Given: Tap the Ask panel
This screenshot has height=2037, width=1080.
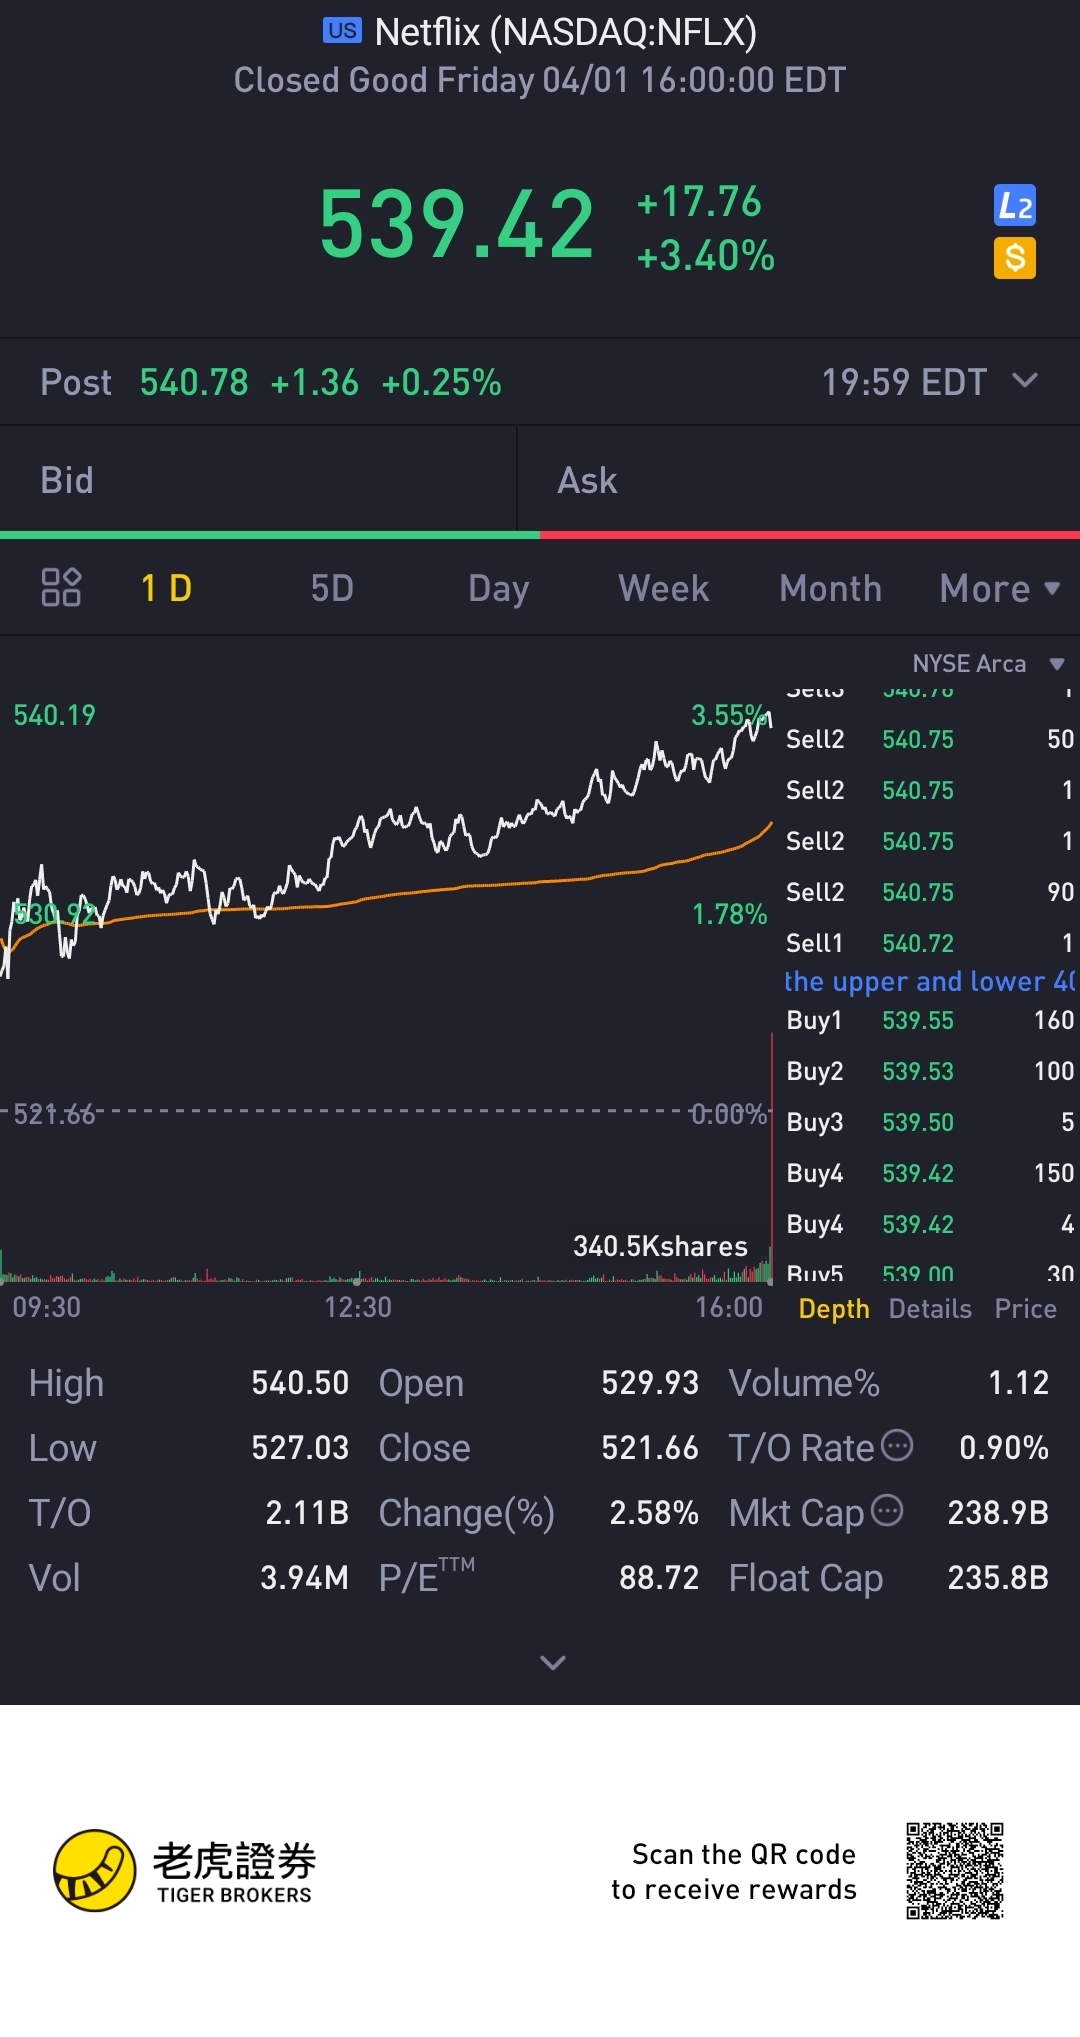Looking at the screenshot, I should click(x=799, y=480).
